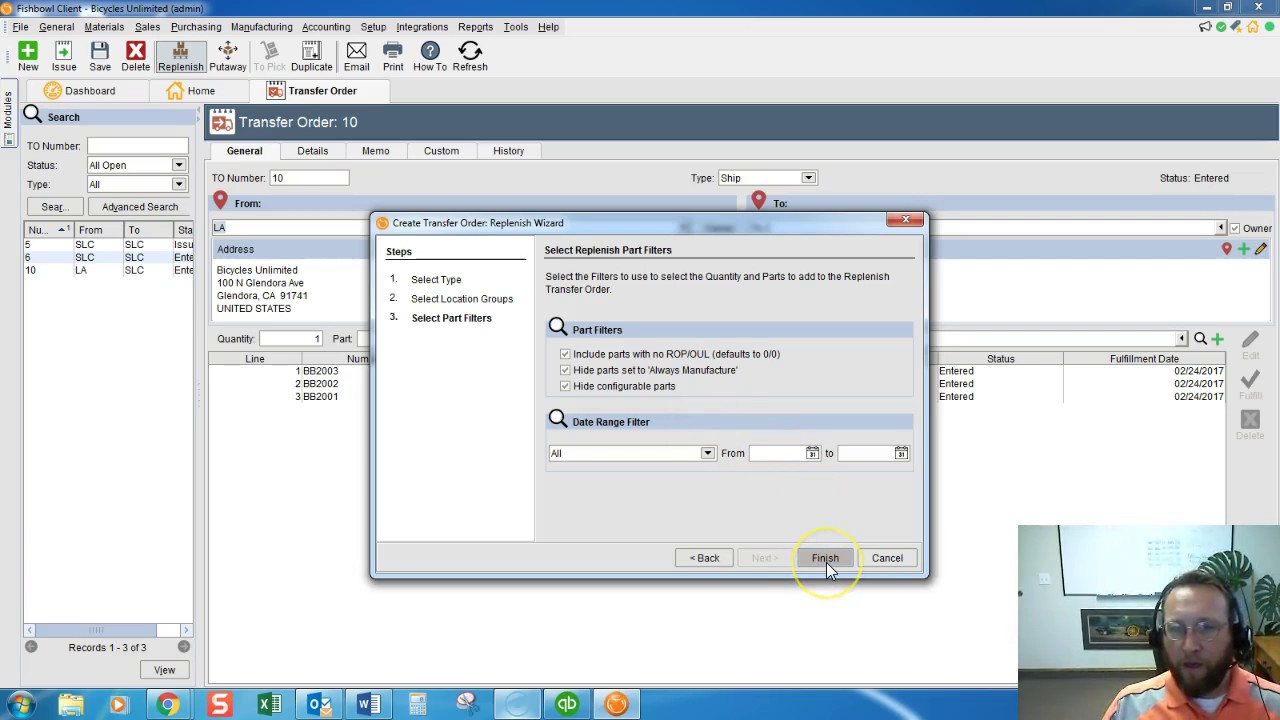Switch to the Details tab
Screen dimensions: 1280x720
(x=312, y=151)
